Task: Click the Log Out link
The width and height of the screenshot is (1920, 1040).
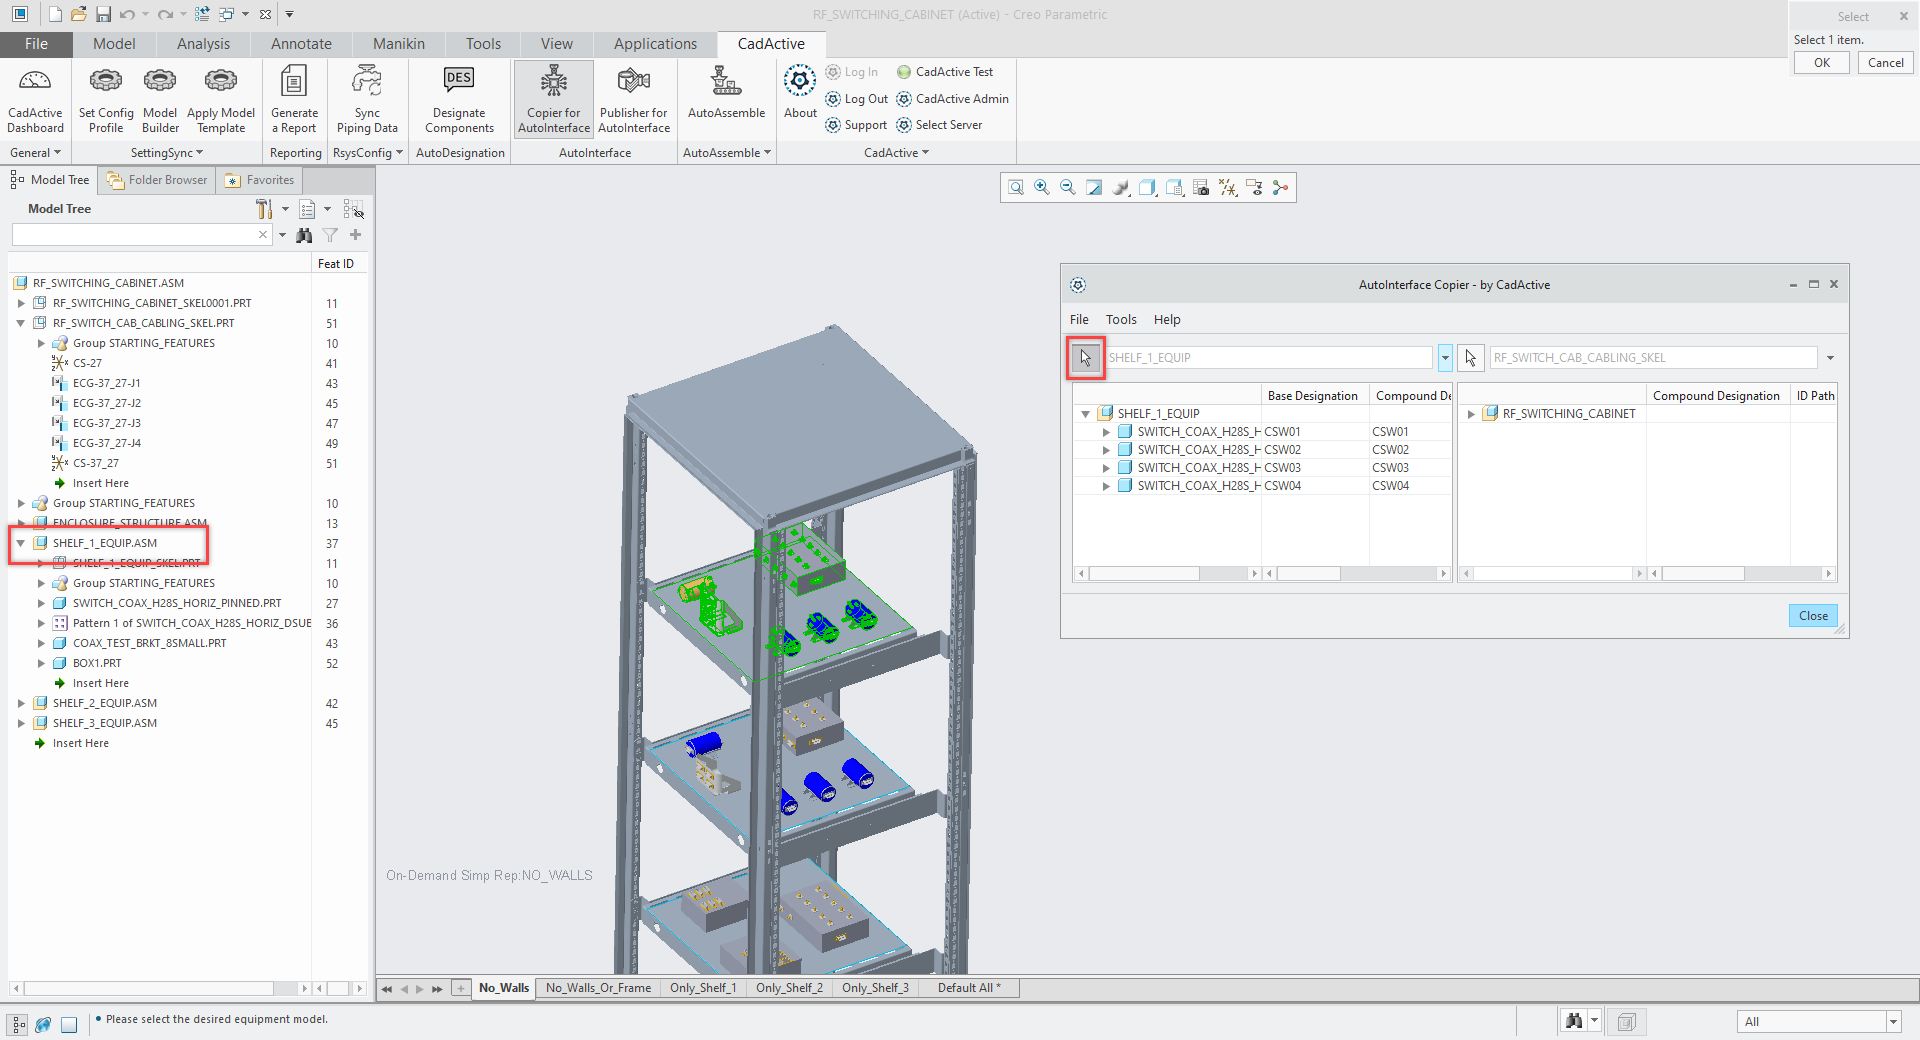Action: [857, 99]
